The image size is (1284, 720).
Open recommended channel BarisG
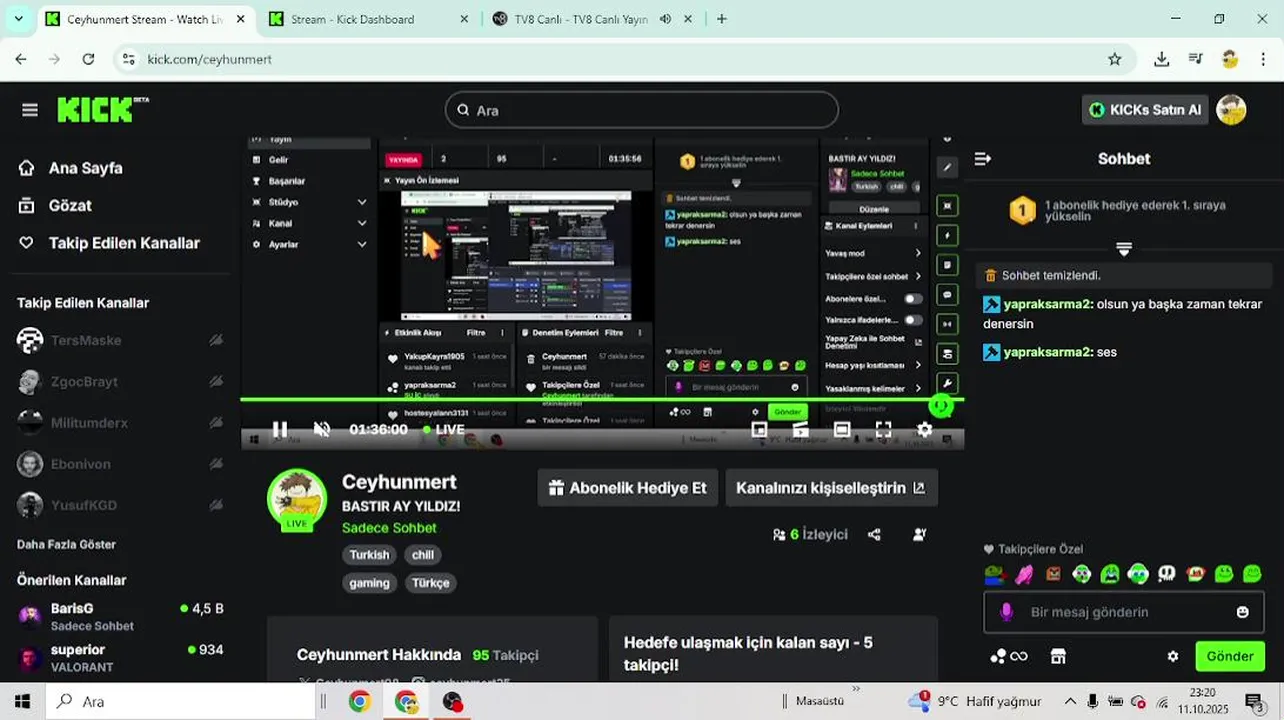(120, 616)
